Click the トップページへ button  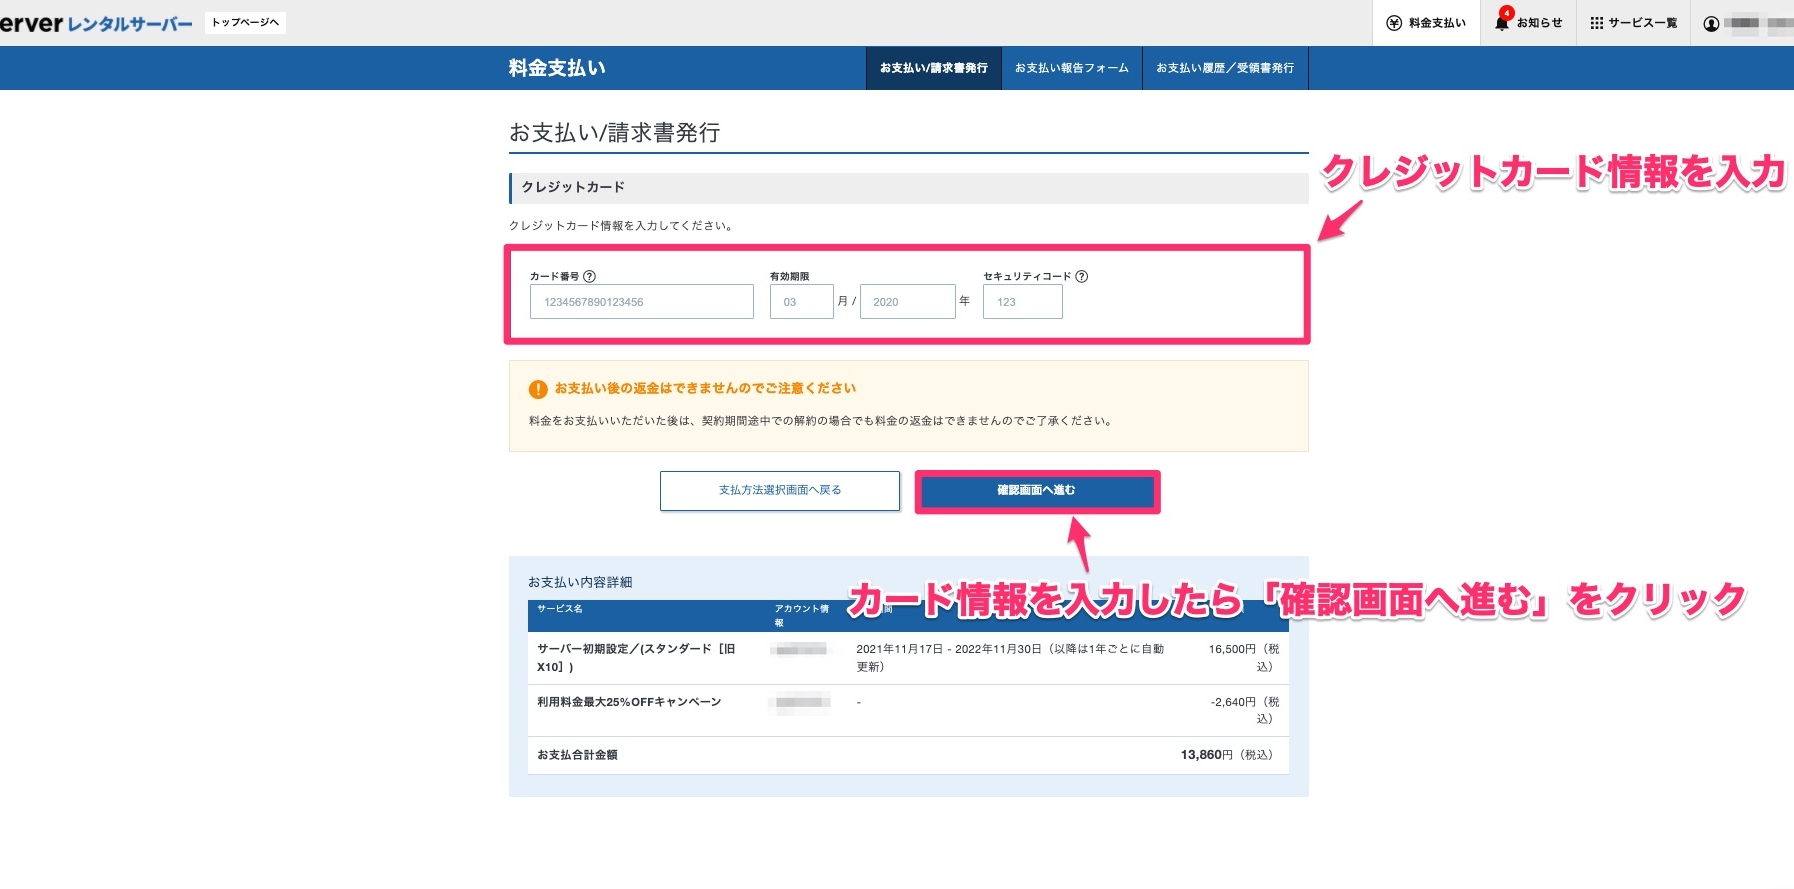(x=245, y=22)
